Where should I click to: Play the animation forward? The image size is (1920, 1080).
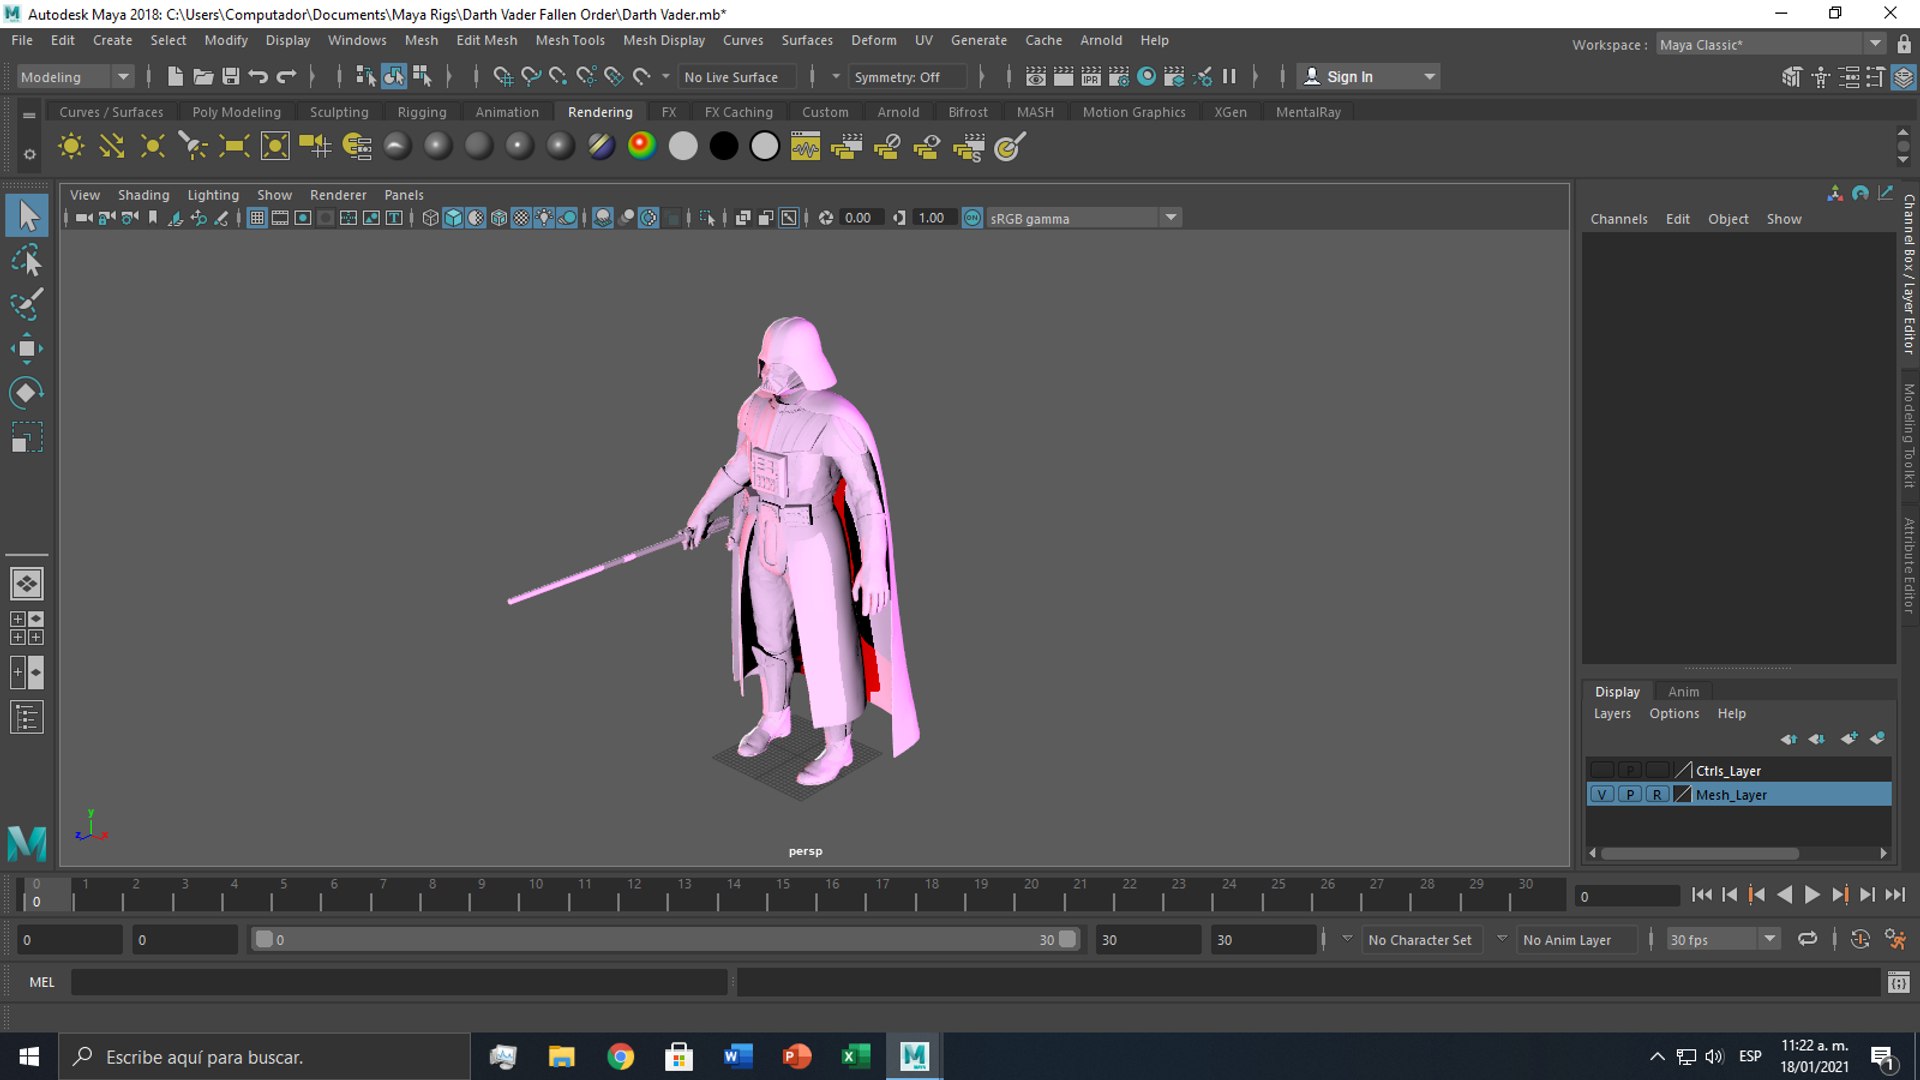tap(1811, 896)
